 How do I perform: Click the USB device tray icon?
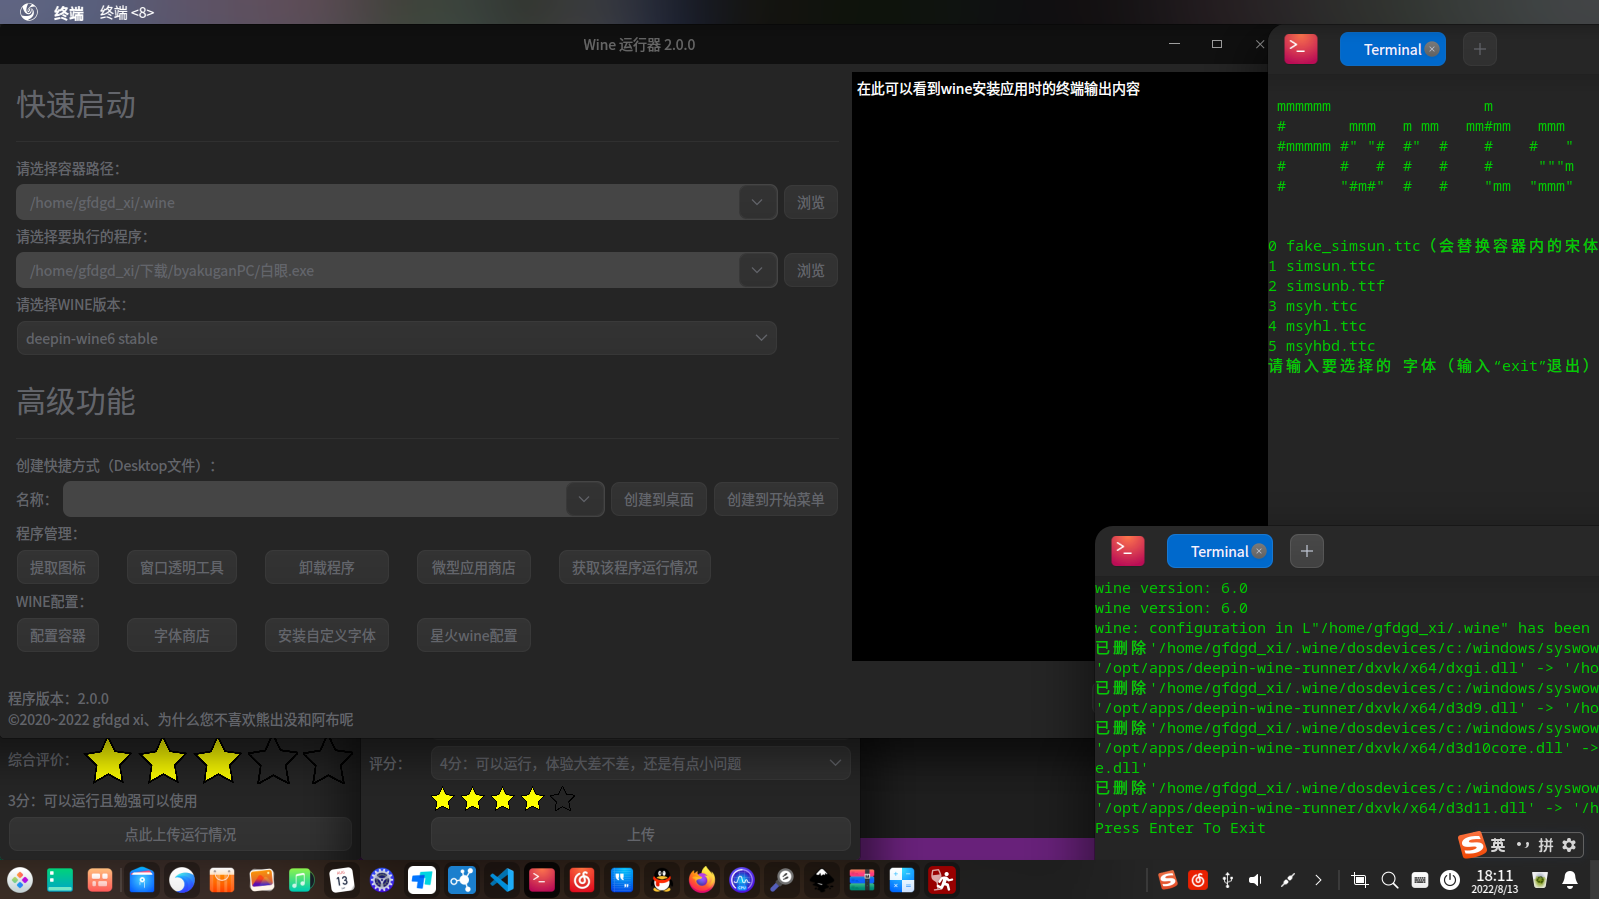point(1227,880)
